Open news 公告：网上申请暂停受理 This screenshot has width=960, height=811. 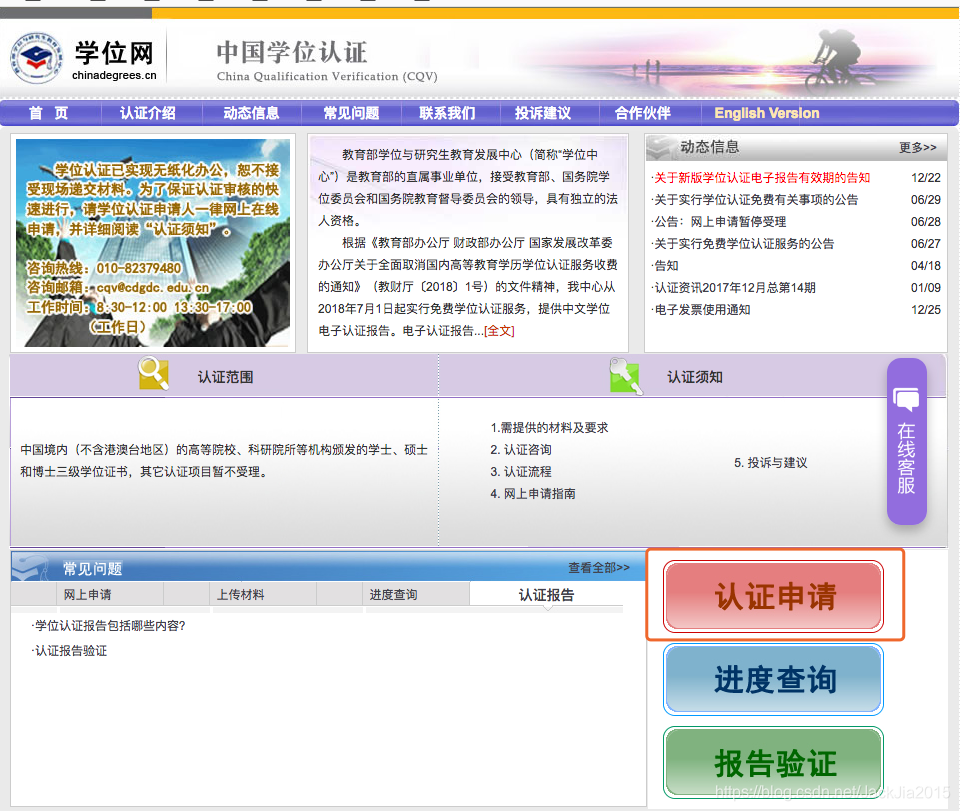[x=719, y=222]
